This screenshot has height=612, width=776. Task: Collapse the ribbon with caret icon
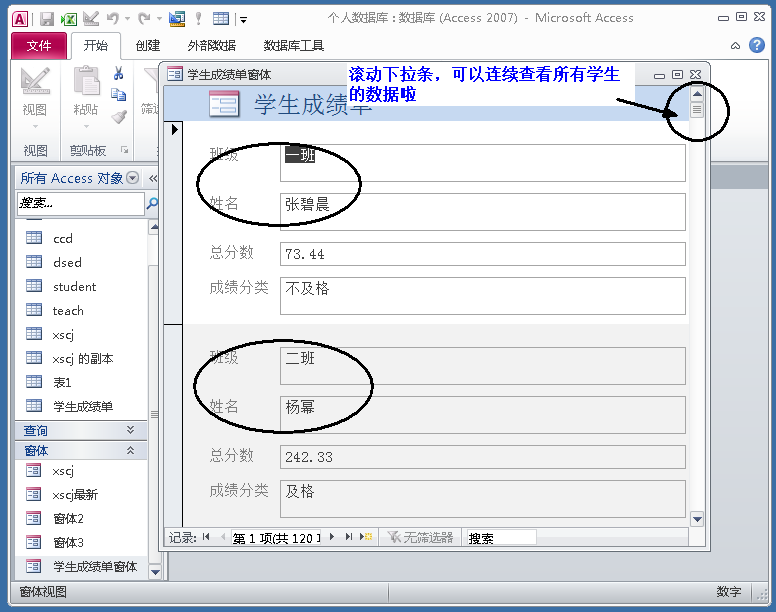point(735,46)
